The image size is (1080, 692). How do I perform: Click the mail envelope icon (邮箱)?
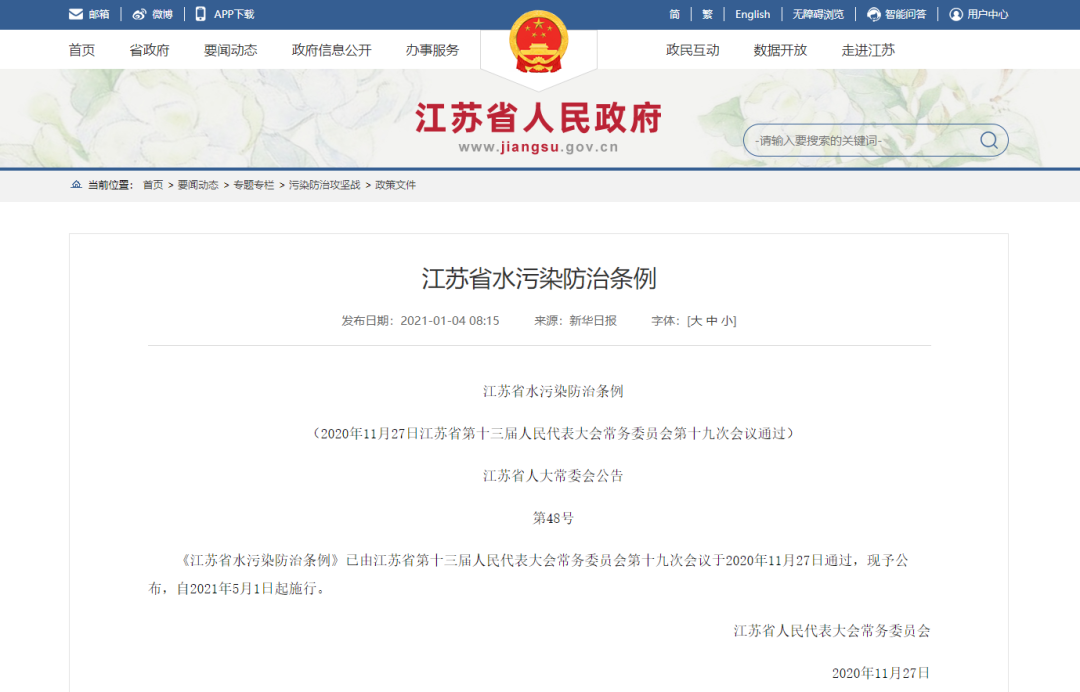tap(76, 14)
